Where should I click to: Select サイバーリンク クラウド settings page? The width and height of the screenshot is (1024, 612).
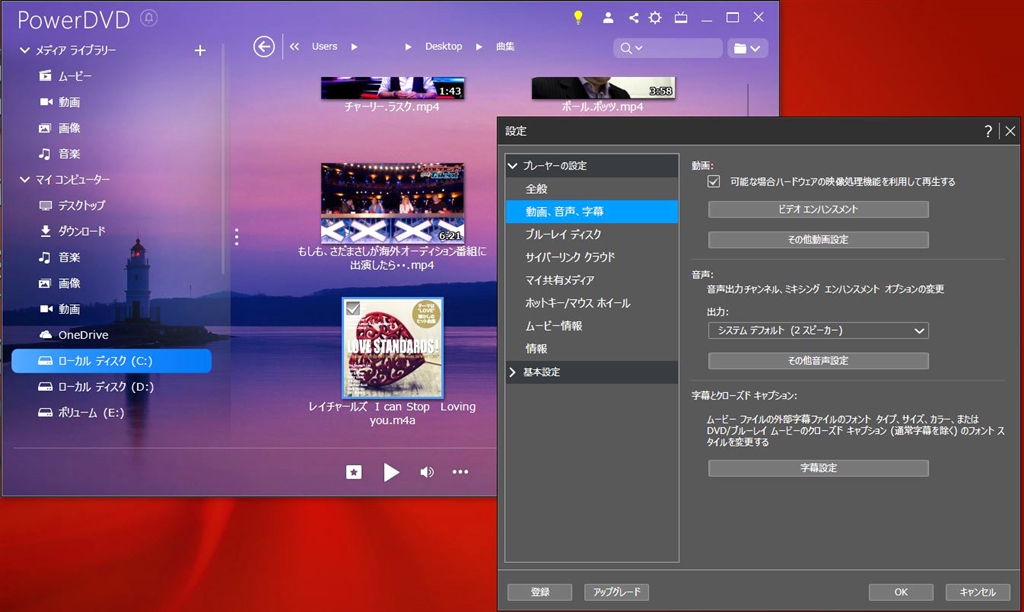pos(592,257)
